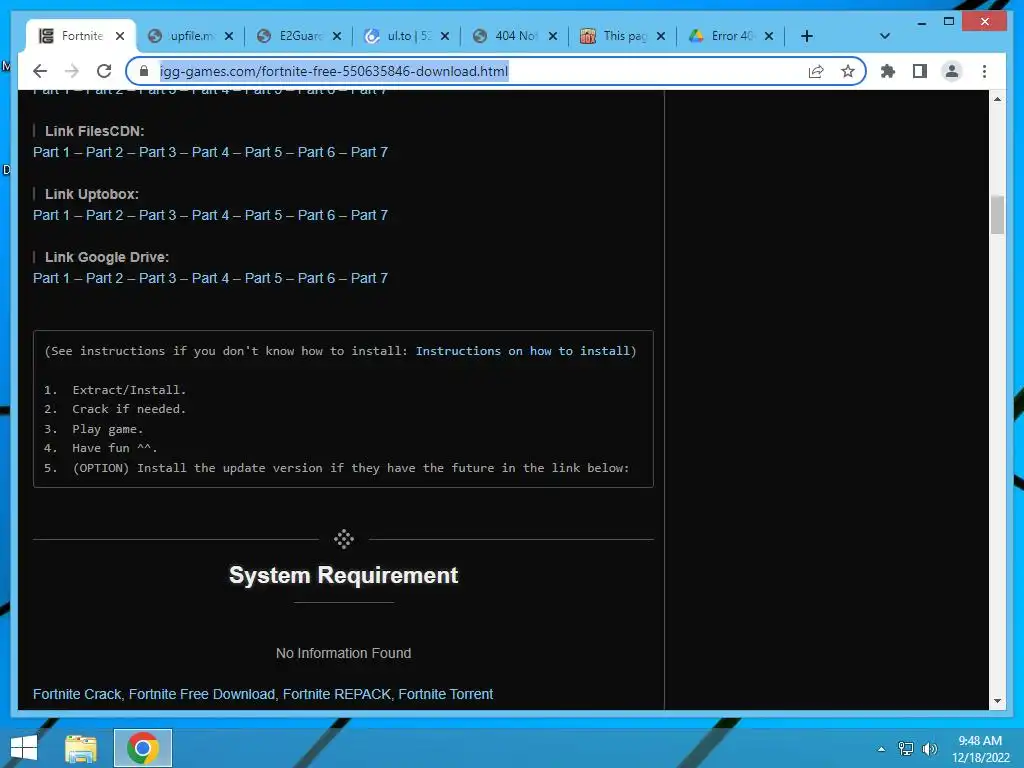This screenshot has width=1024, height=768.
Task: Open Uptobox Part 5 link
Action: 263,215
